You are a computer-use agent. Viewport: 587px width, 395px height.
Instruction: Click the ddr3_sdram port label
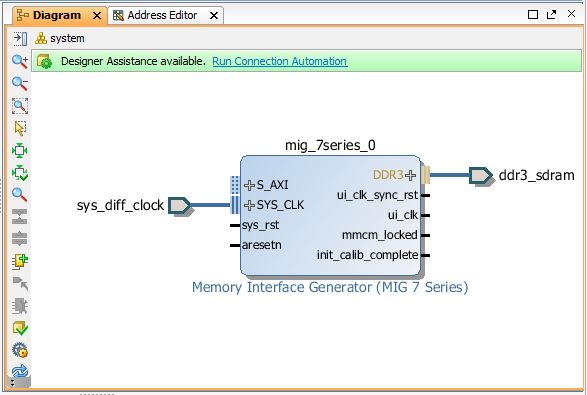pyautogui.click(x=536, y=175)
